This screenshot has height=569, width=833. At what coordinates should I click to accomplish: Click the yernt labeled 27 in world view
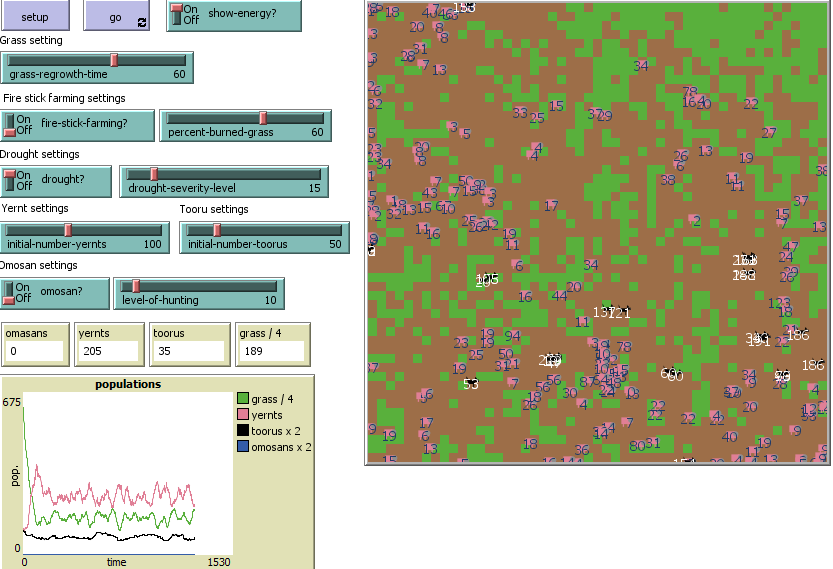[769, 133]
